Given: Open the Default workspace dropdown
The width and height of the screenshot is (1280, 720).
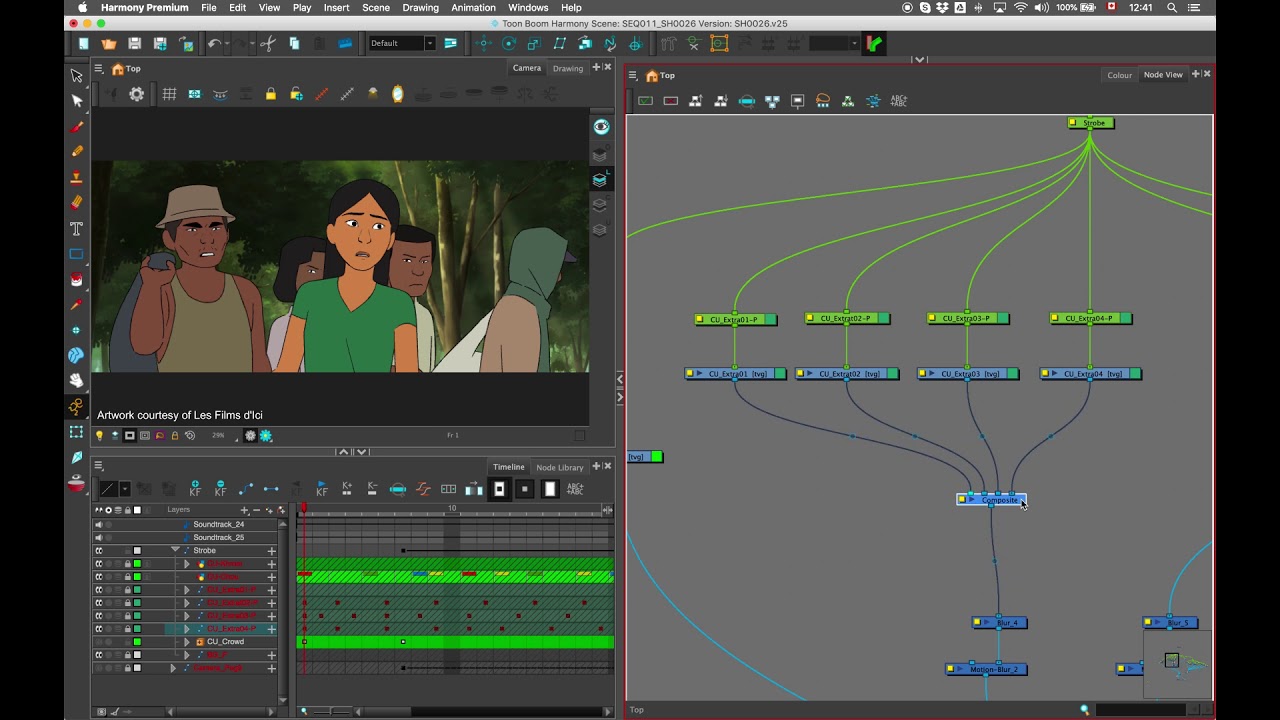Looking at the screenshot, I should coord(402,43).
